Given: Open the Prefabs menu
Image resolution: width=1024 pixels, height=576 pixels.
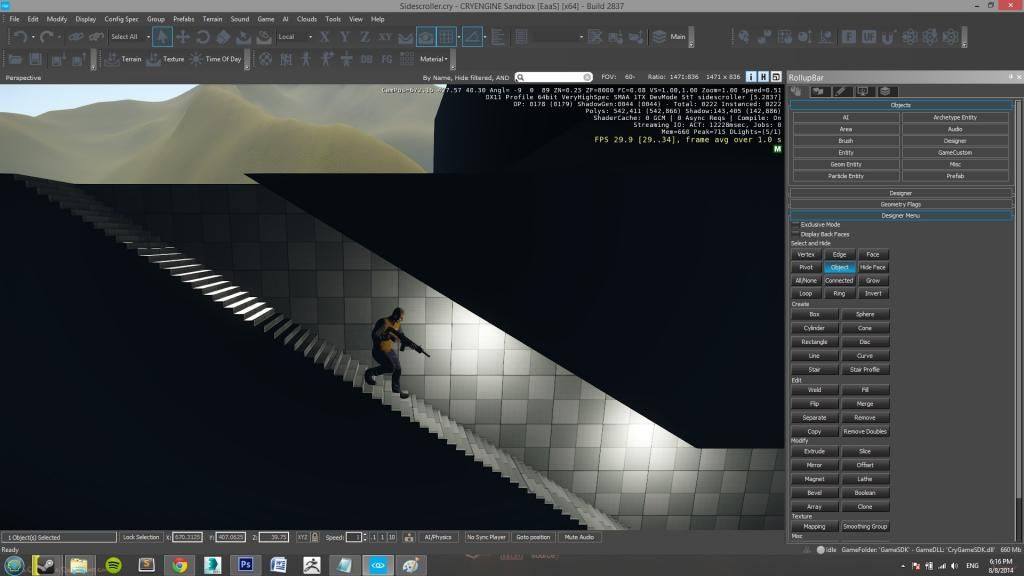Looking at the screenshot, I should pyautogui.click(x=184, y=19).
